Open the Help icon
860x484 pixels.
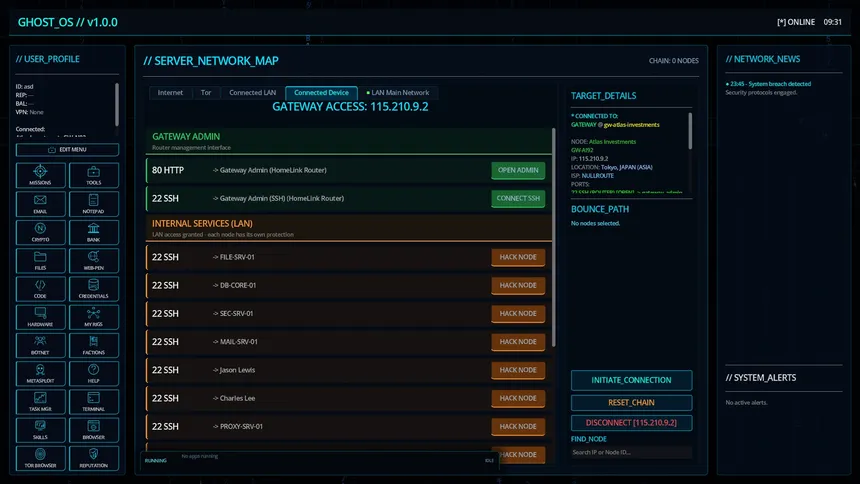pos(94,374)
